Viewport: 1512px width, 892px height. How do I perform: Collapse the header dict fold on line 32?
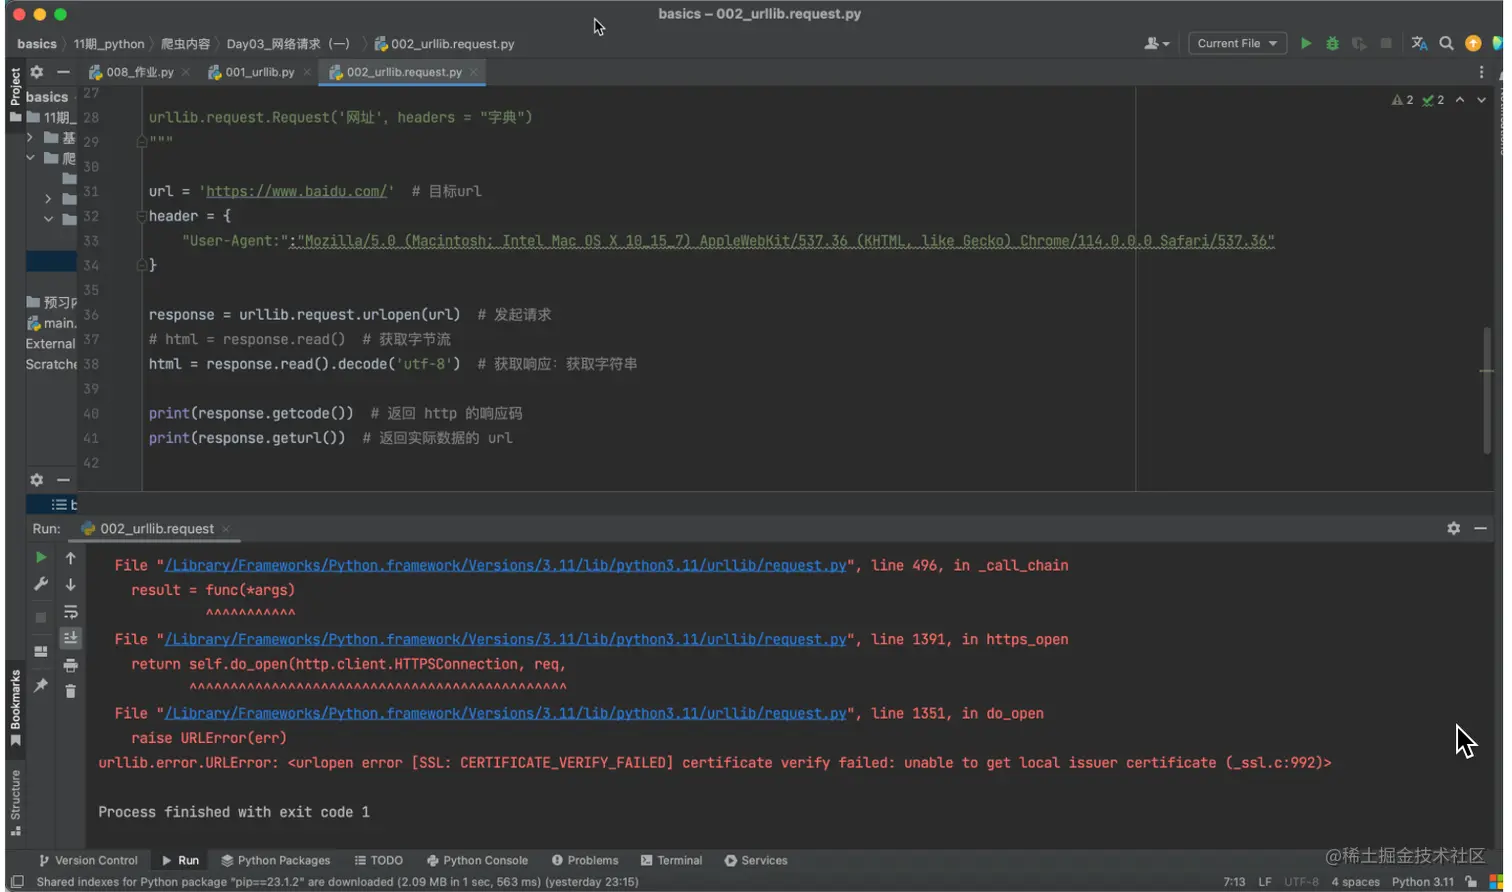[141, 216]
